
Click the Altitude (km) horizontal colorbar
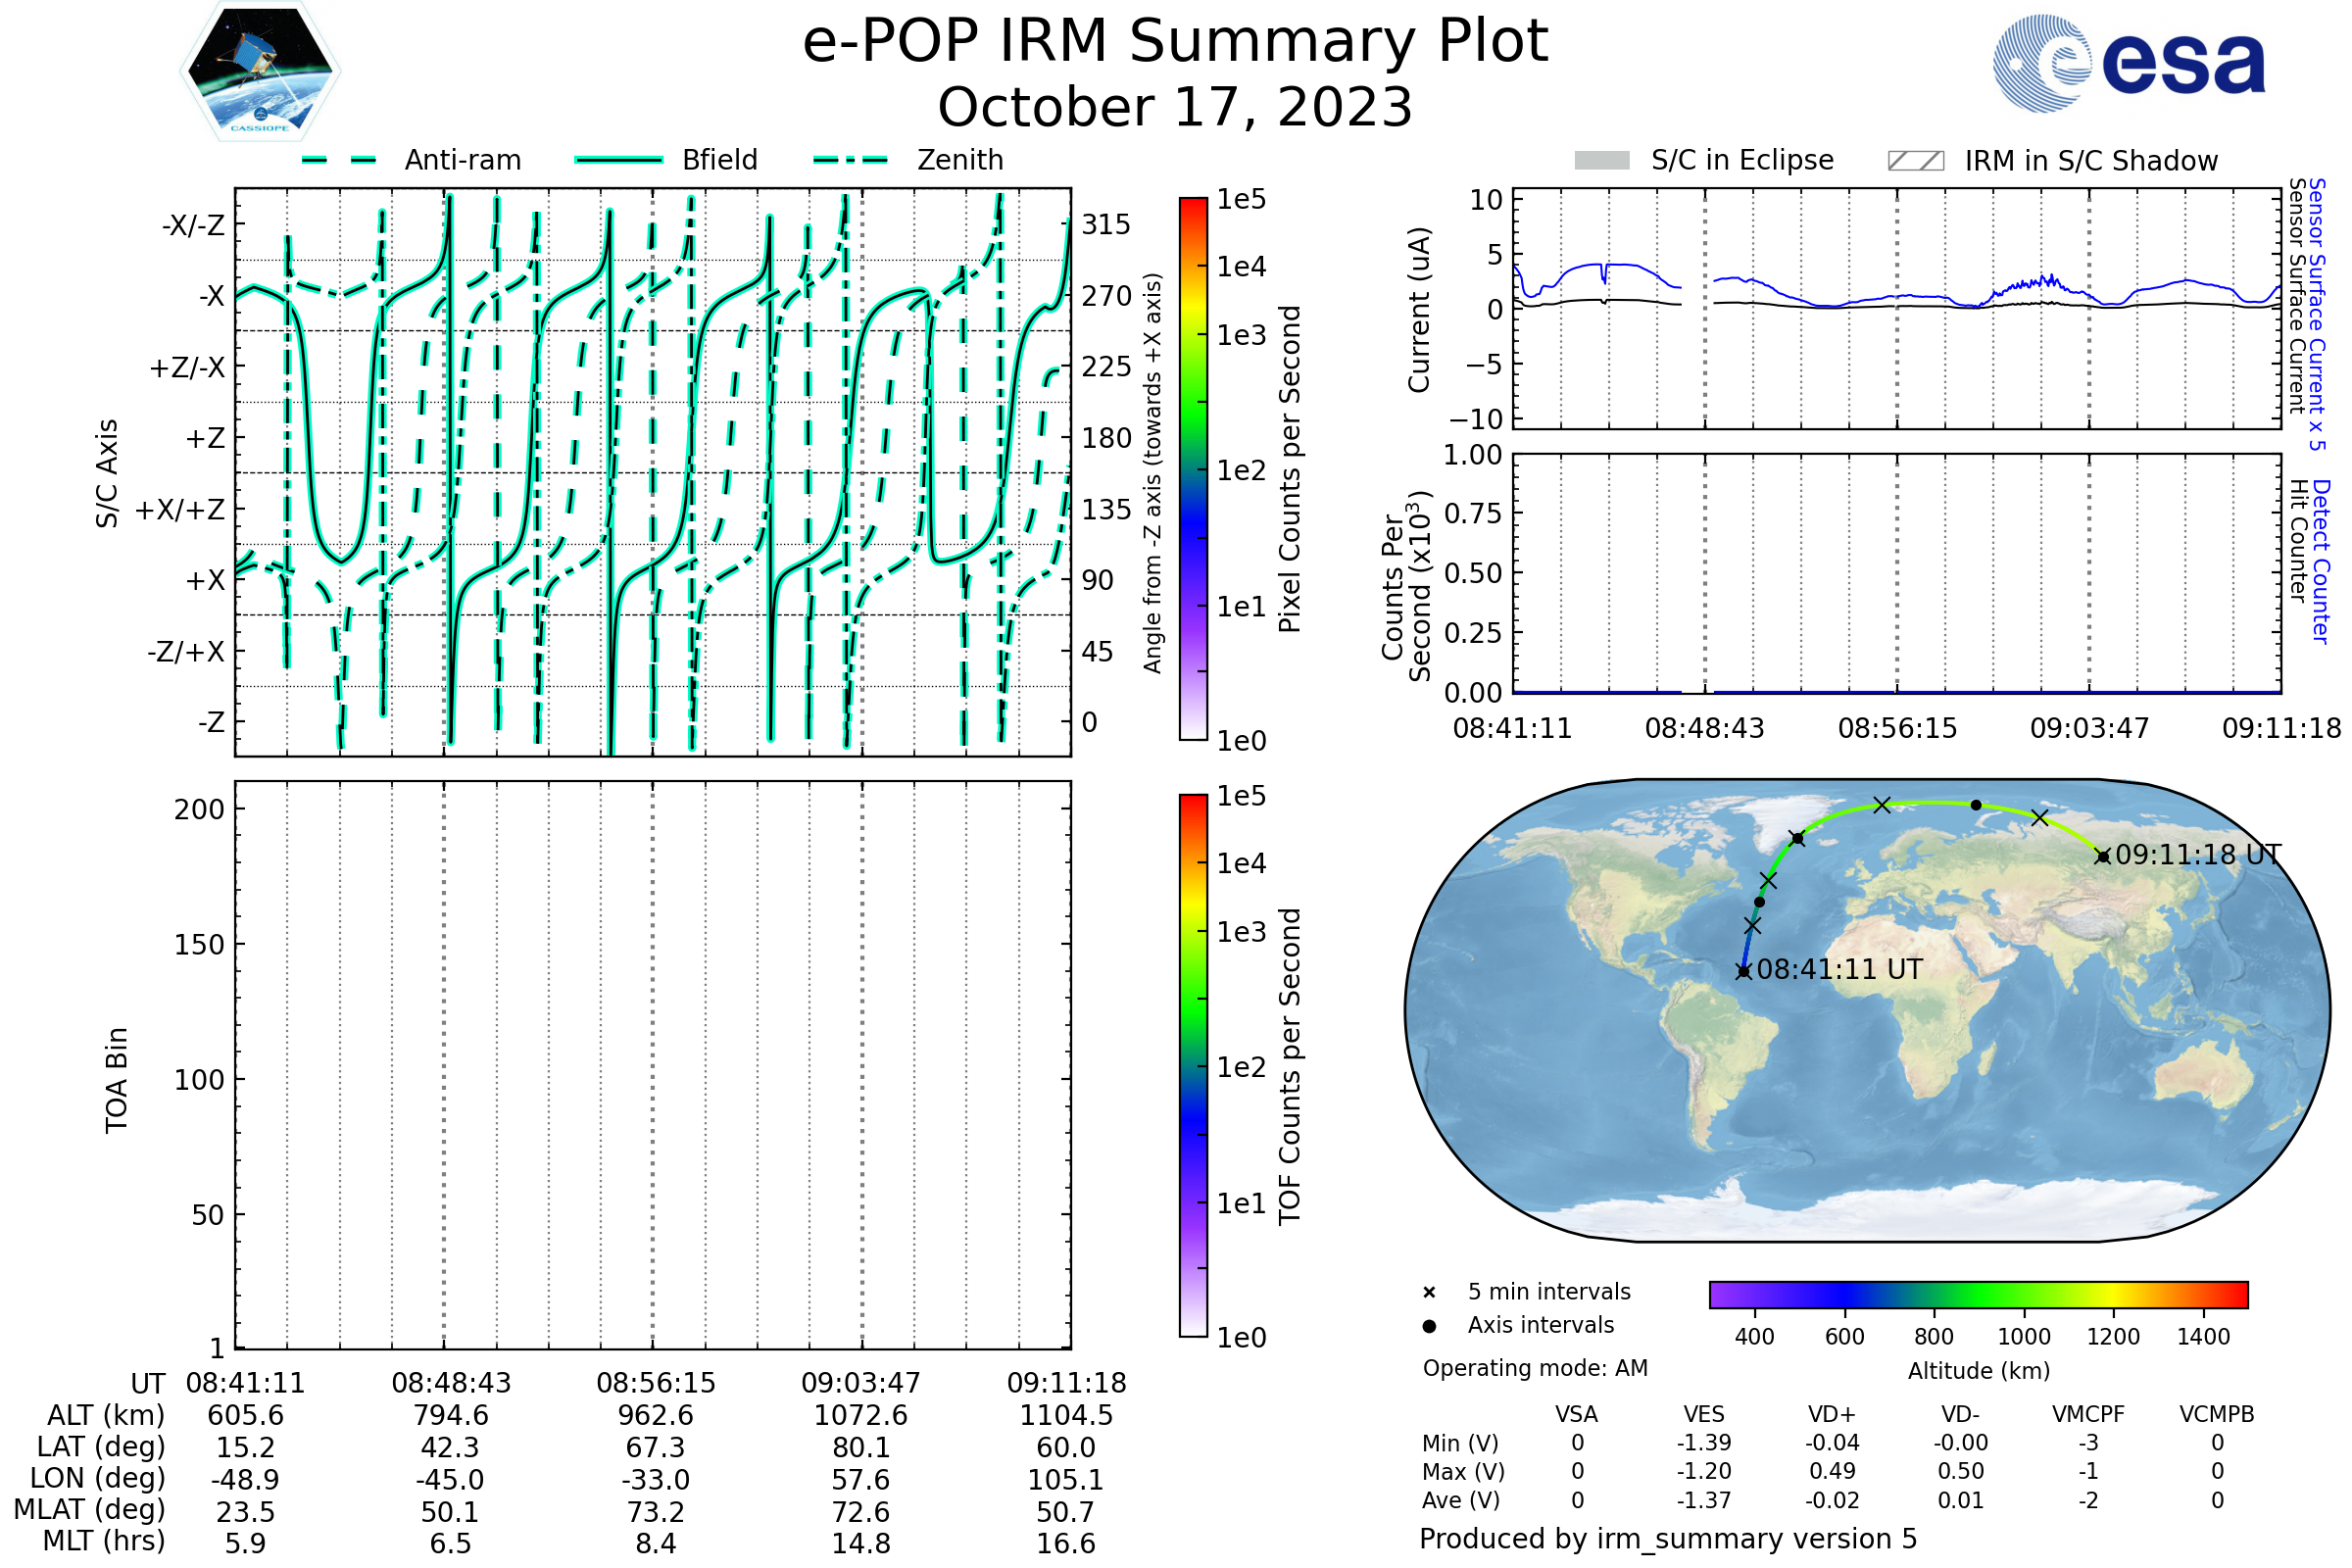pos(1978,1294)
